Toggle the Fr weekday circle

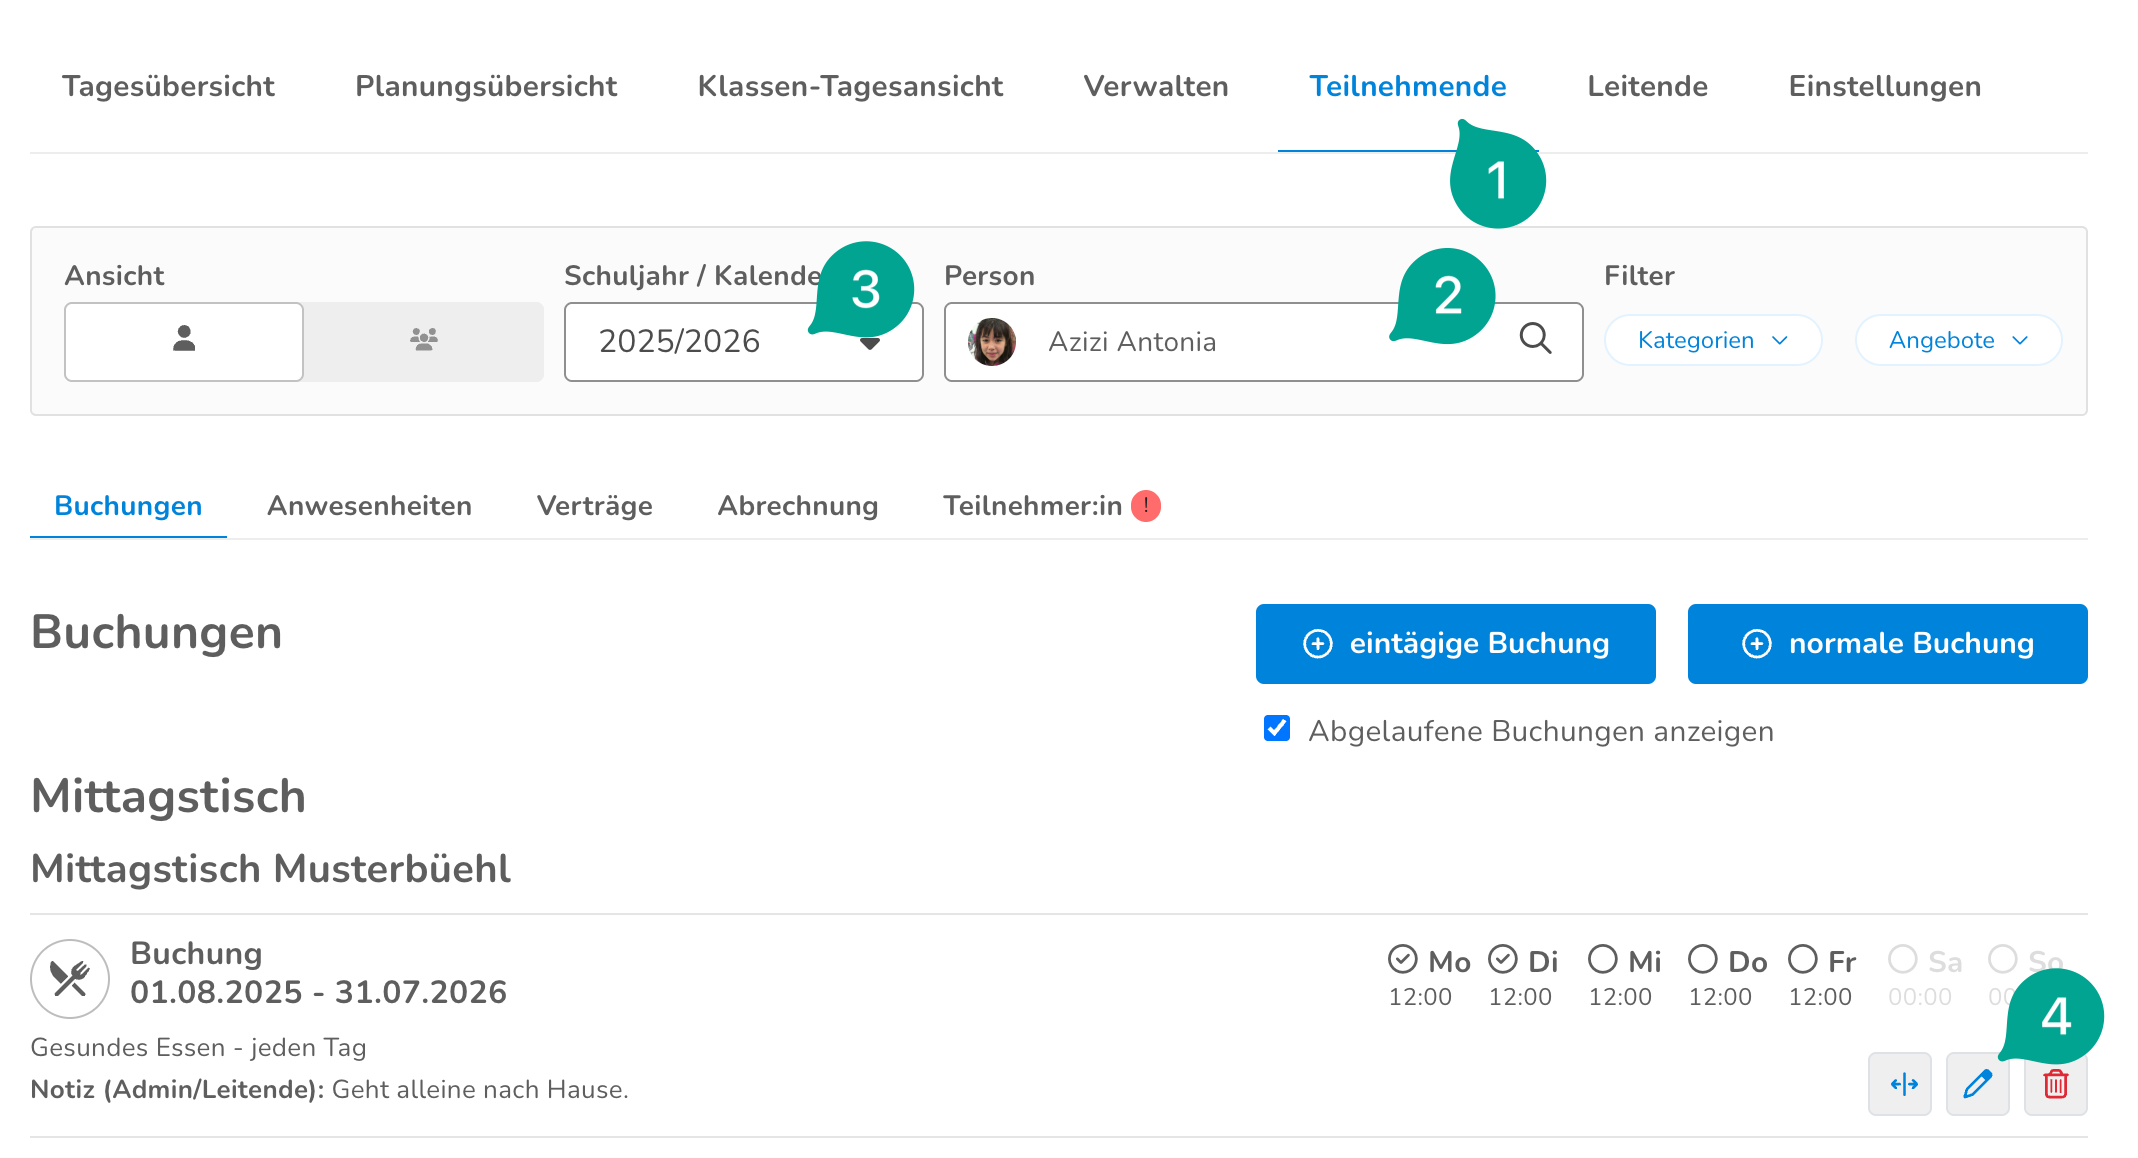point(1802,960)
